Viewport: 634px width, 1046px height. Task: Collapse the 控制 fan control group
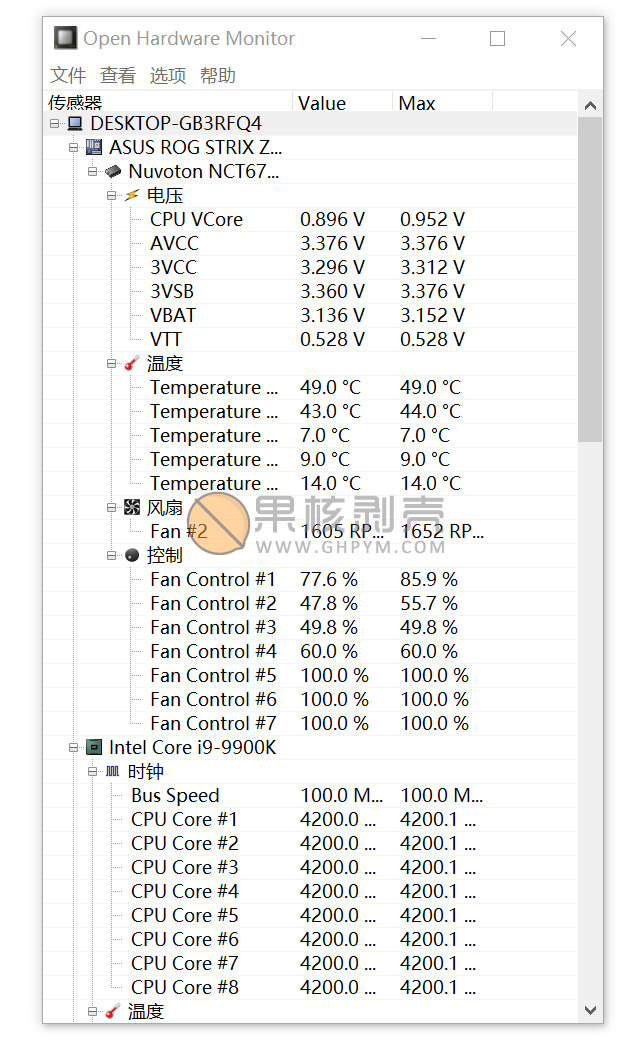(x=111, y=555)
